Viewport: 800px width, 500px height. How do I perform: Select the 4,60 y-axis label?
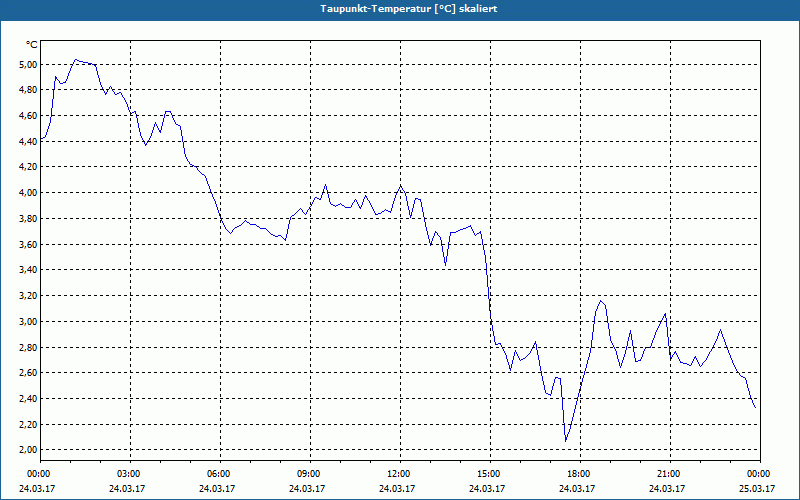click(28, 116)
